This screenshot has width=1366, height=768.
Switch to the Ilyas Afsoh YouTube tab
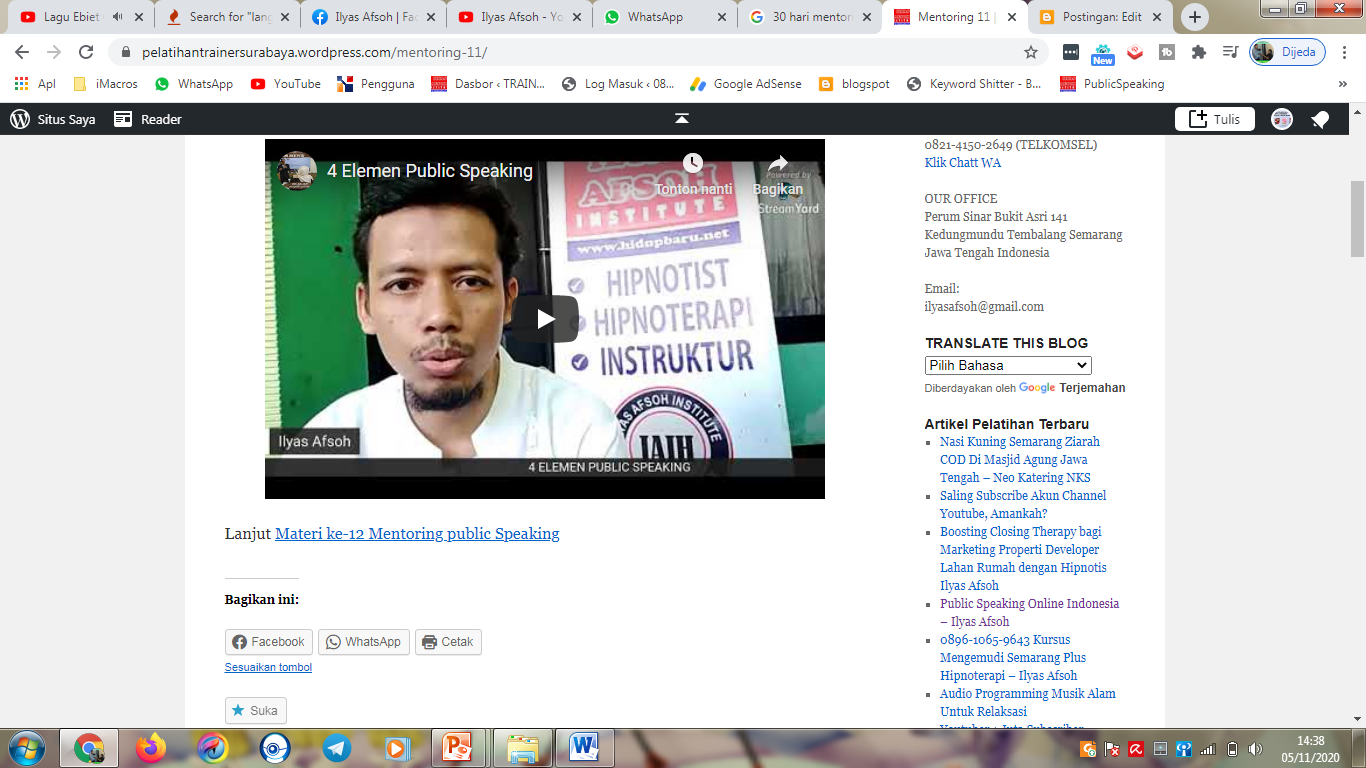pos(521,17)
